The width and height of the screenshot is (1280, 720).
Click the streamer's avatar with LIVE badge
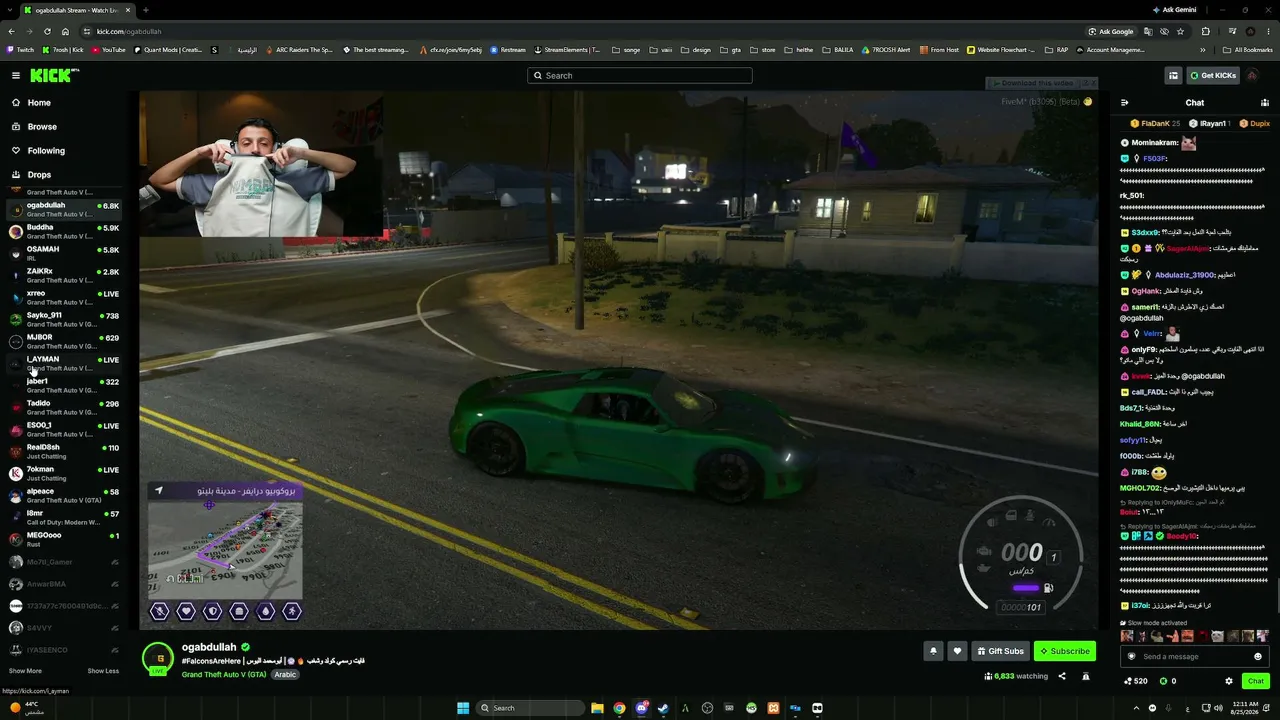pos(157,658)
